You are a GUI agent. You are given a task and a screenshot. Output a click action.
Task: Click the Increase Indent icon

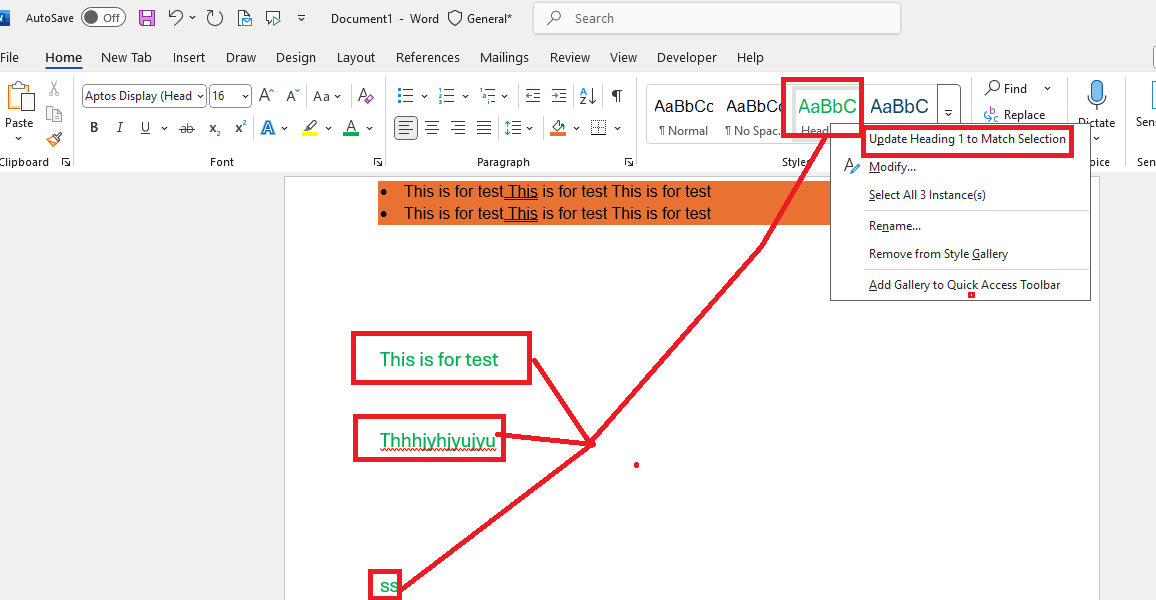[559, 96]
